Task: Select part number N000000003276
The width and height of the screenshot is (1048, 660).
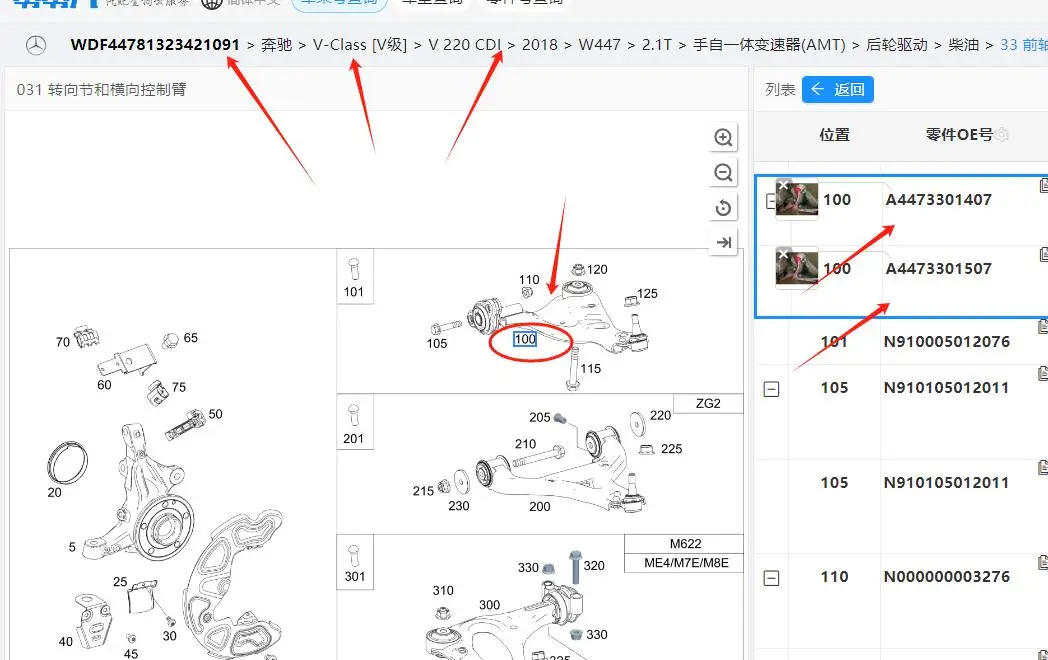Action: click(x=946, y=576)
